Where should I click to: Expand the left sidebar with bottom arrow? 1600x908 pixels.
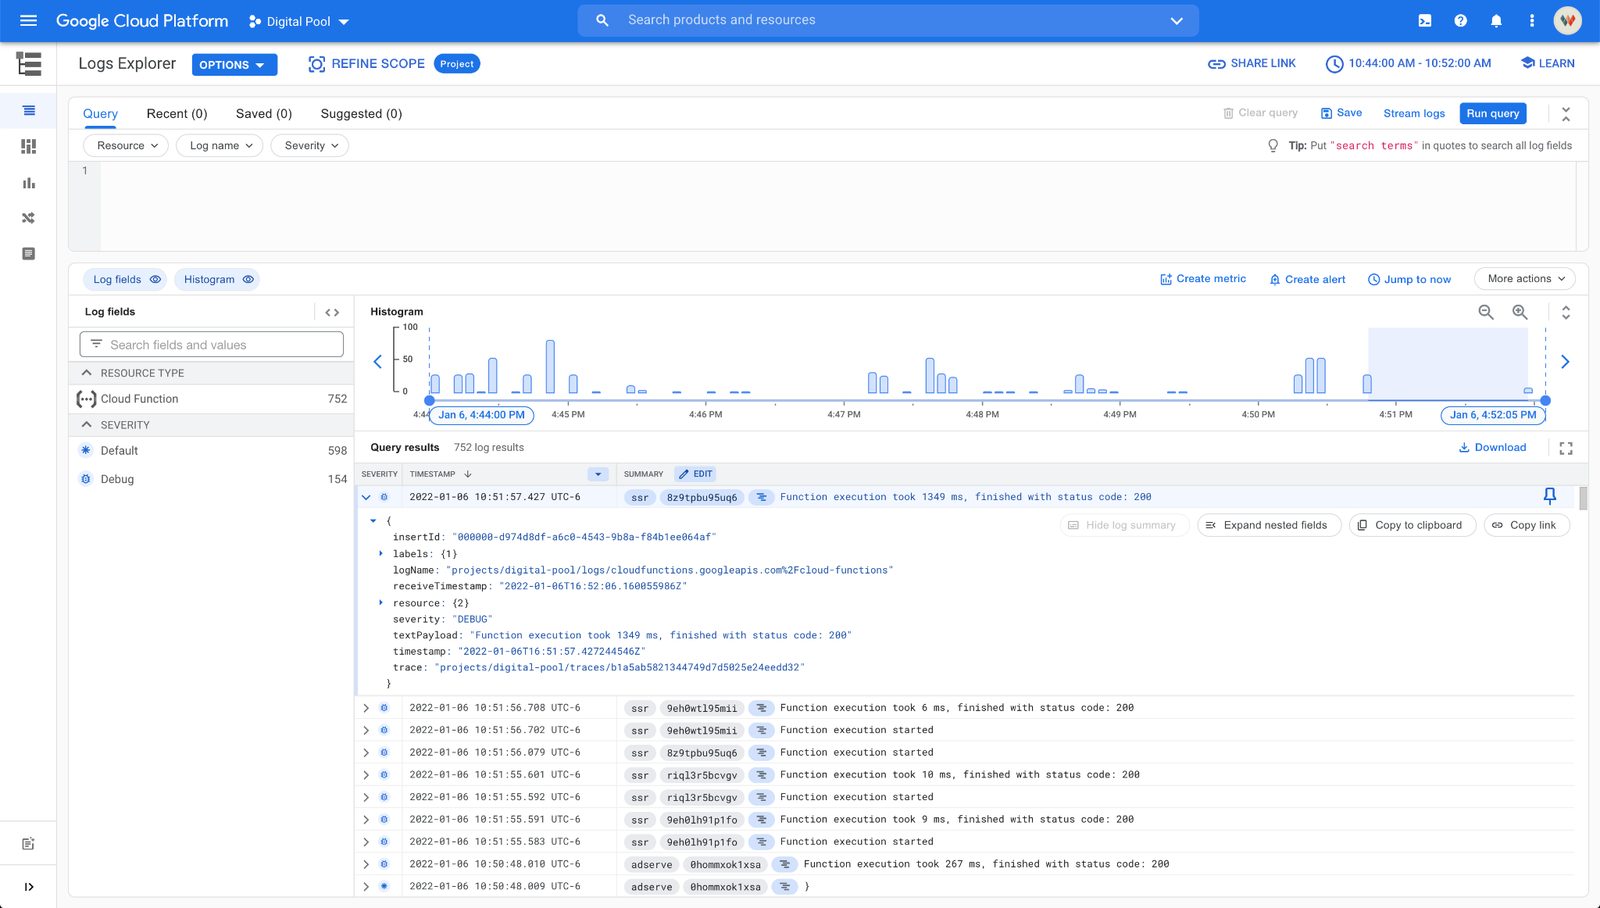click(x=28, y=887)
